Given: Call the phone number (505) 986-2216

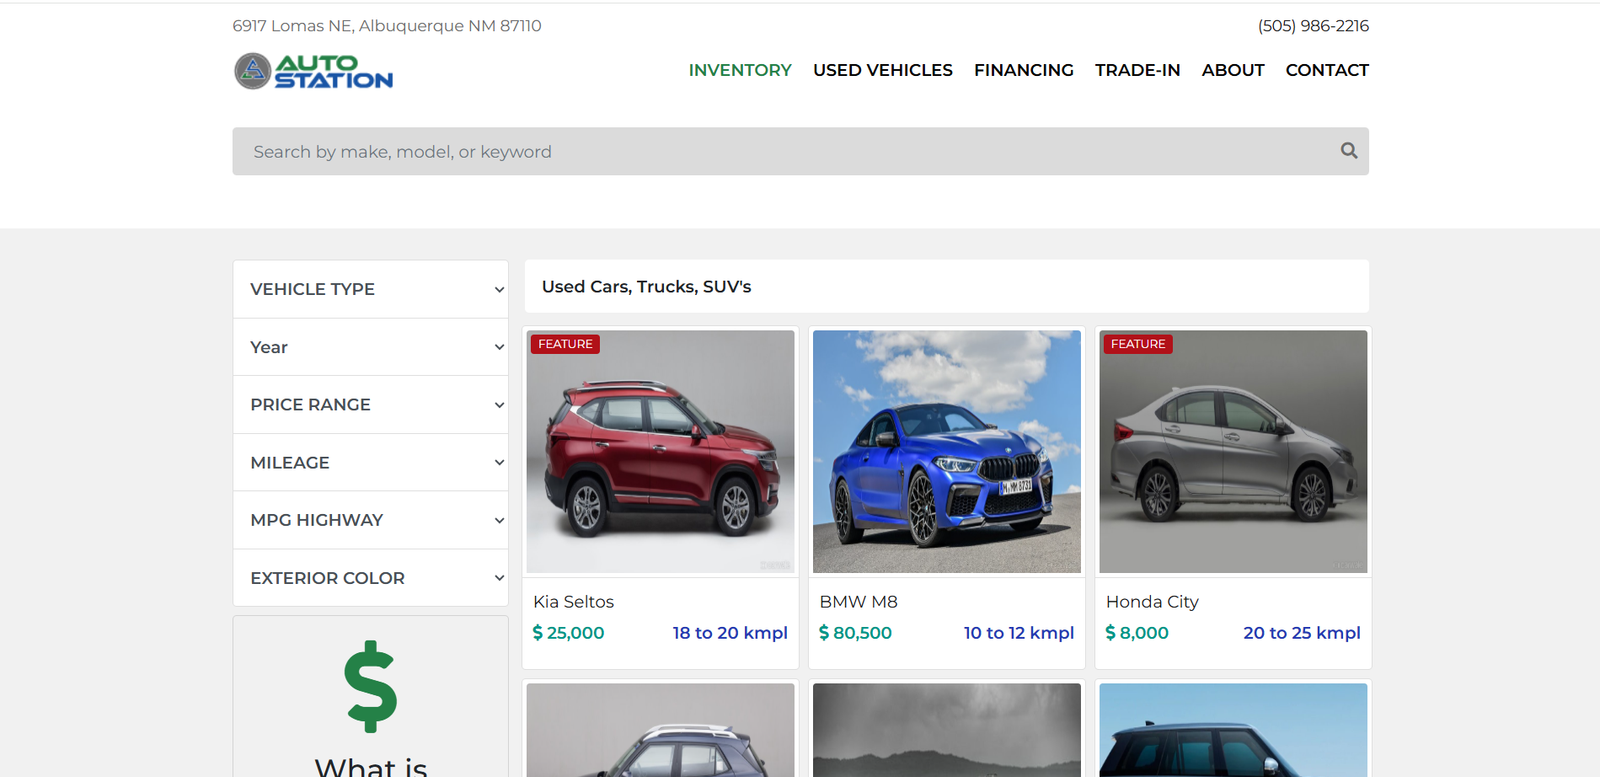Looking at the screenshot, I should pos(1313,26).
